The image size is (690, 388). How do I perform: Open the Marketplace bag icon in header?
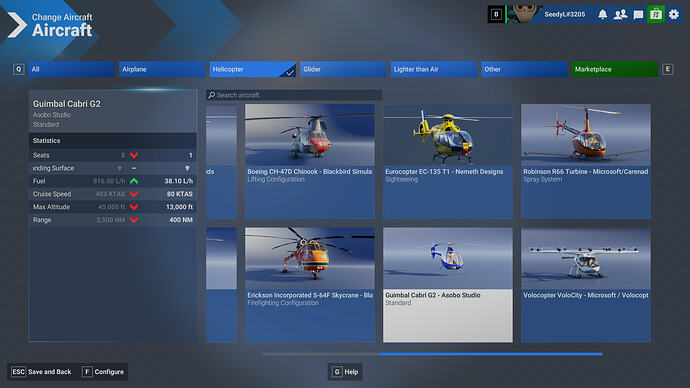tap(656, 15)
